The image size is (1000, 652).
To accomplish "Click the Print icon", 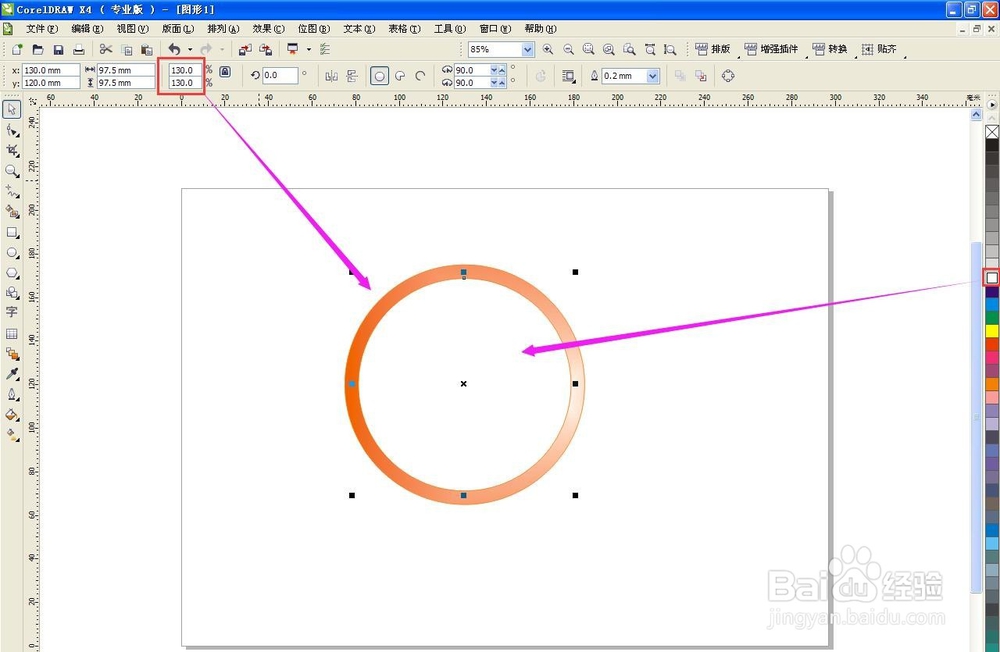I will [78, 49].
